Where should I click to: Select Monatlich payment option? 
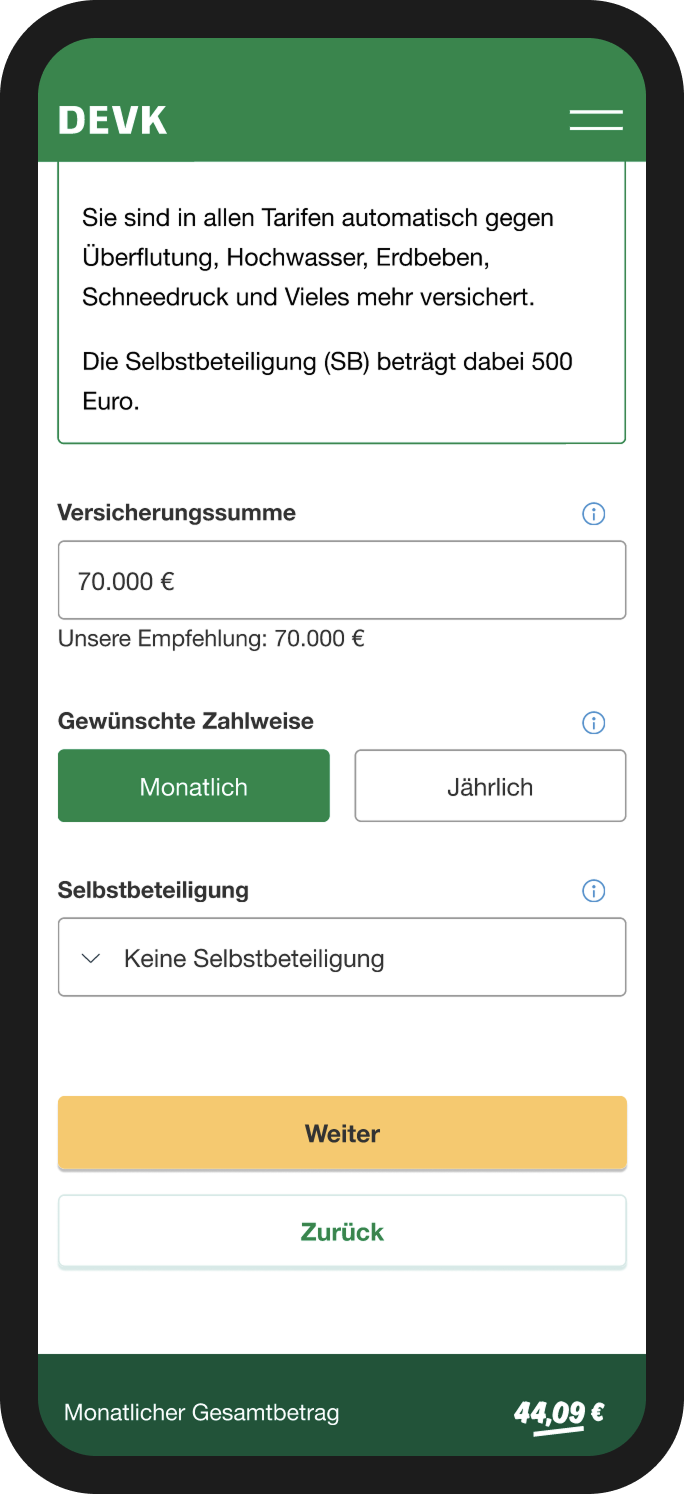click(x=193, y=786)
